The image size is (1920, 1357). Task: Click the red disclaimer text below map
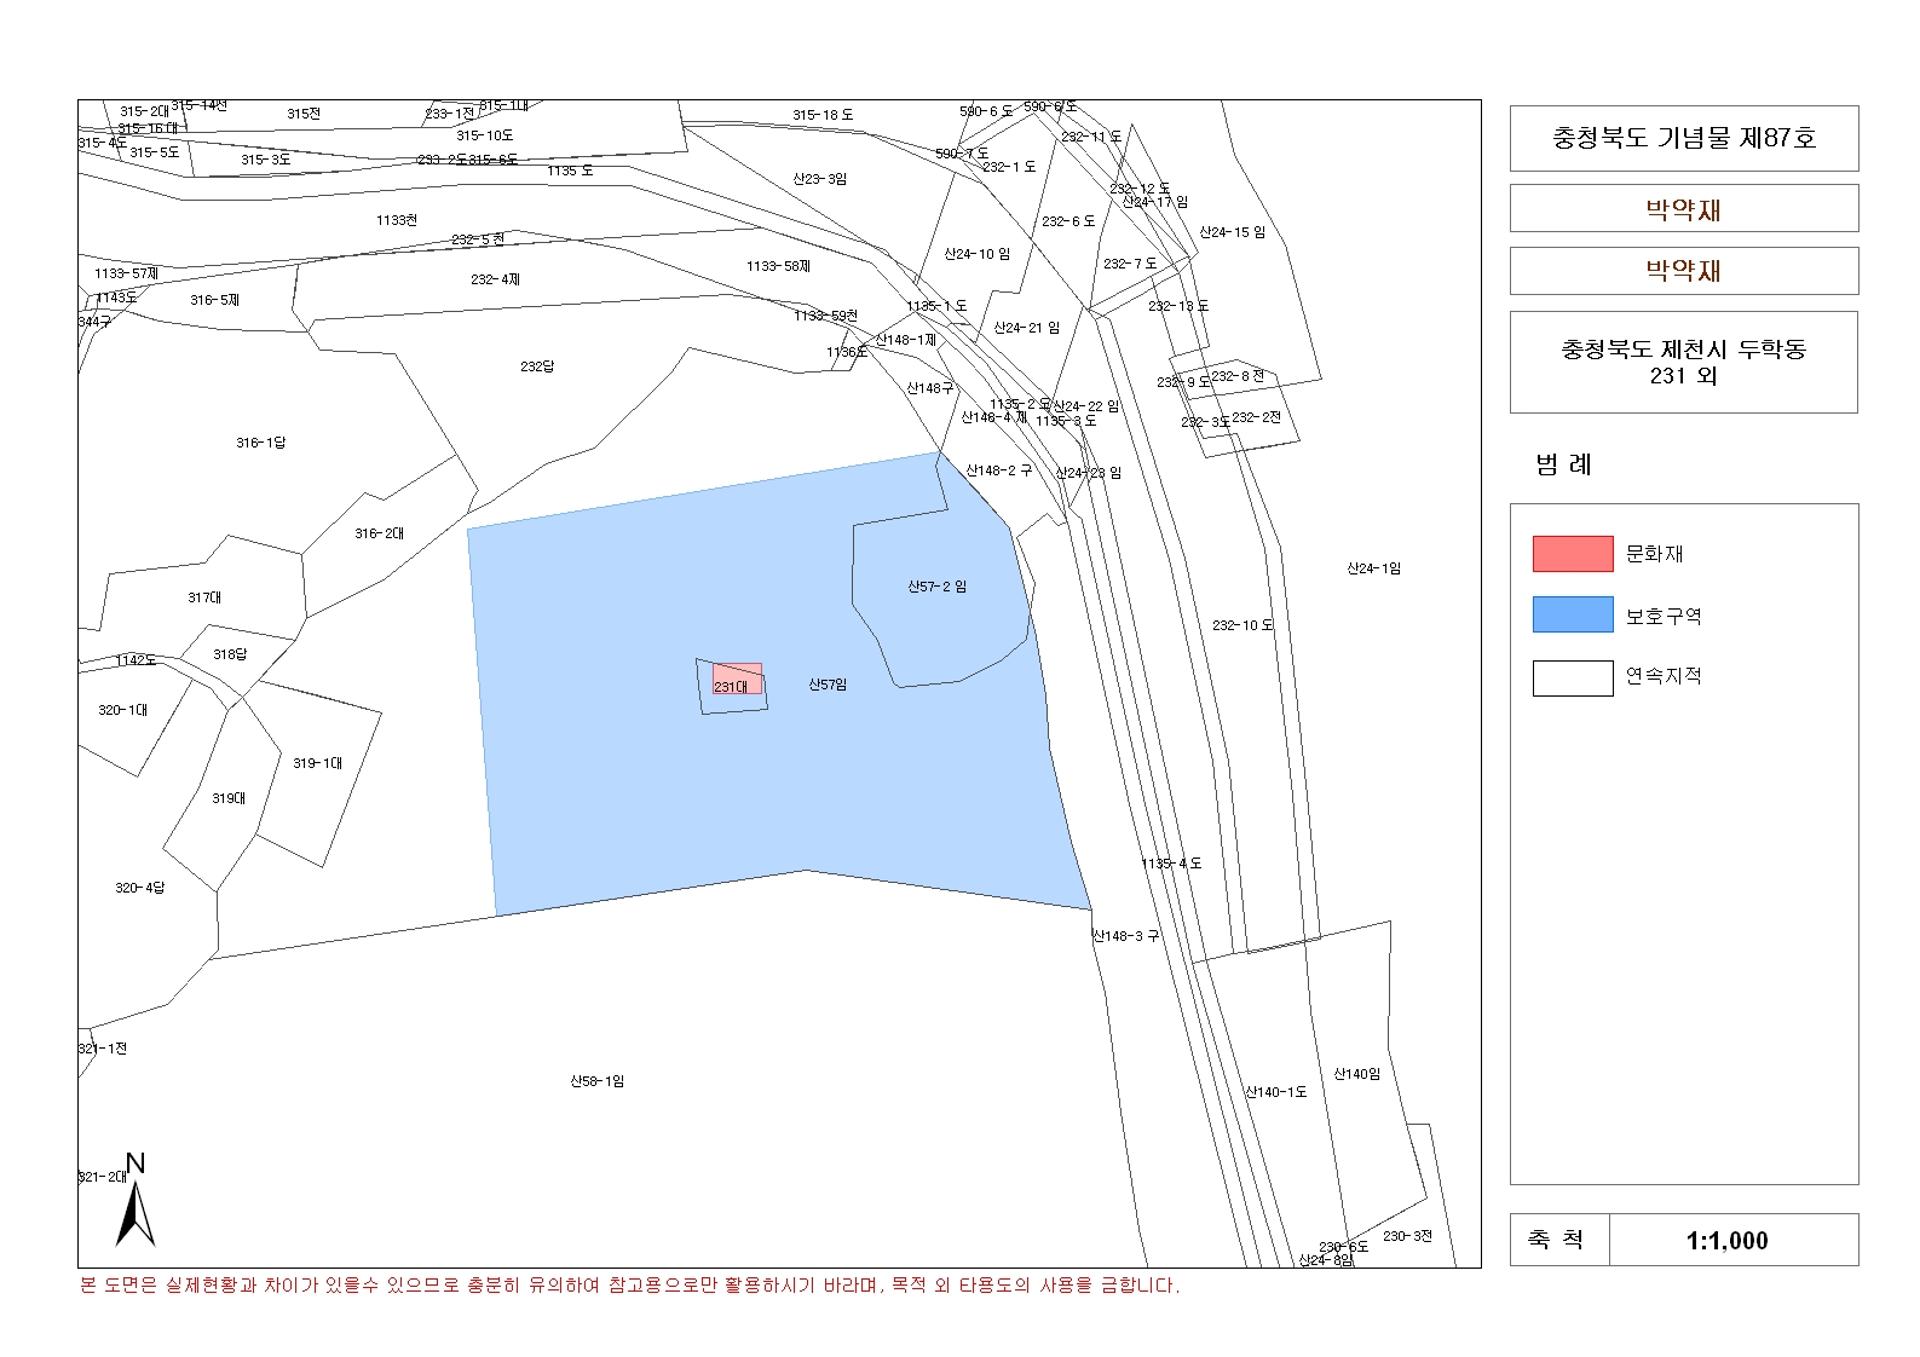click(x=630, y=1286)
